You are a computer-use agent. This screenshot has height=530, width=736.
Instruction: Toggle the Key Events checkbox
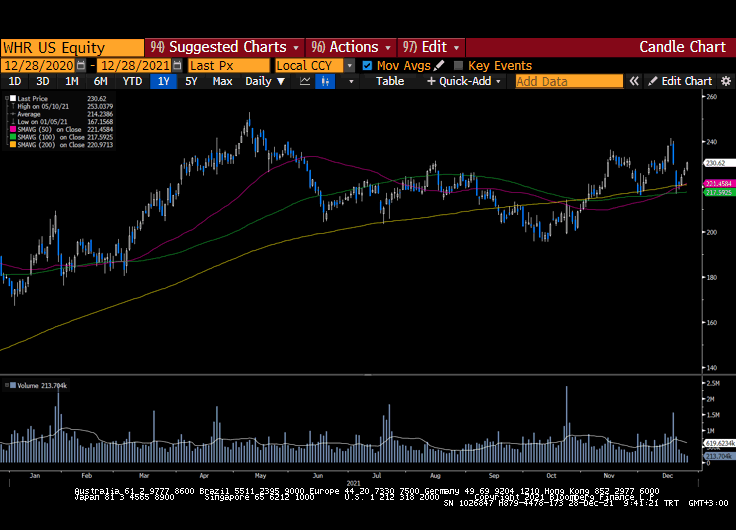click(x=459, y=66)
